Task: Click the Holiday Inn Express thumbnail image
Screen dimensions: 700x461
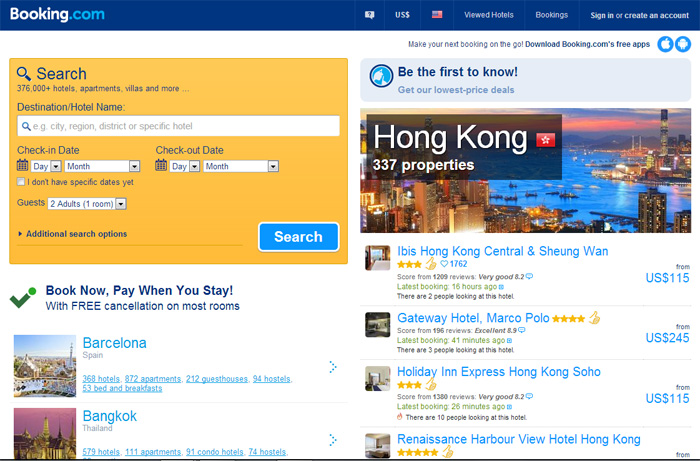Action: pyautogui.click(x=377, y=378)
